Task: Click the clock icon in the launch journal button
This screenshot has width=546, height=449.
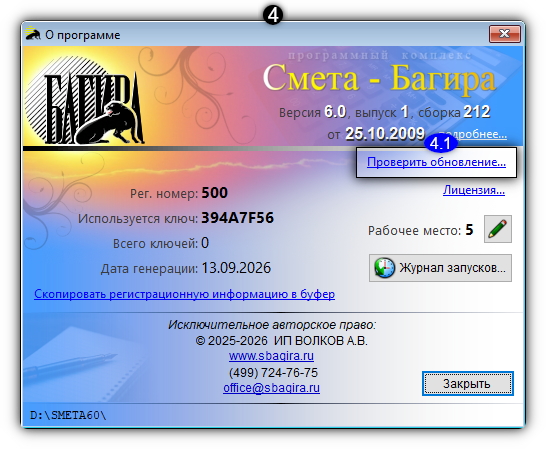Action: (x=384, y=268)
